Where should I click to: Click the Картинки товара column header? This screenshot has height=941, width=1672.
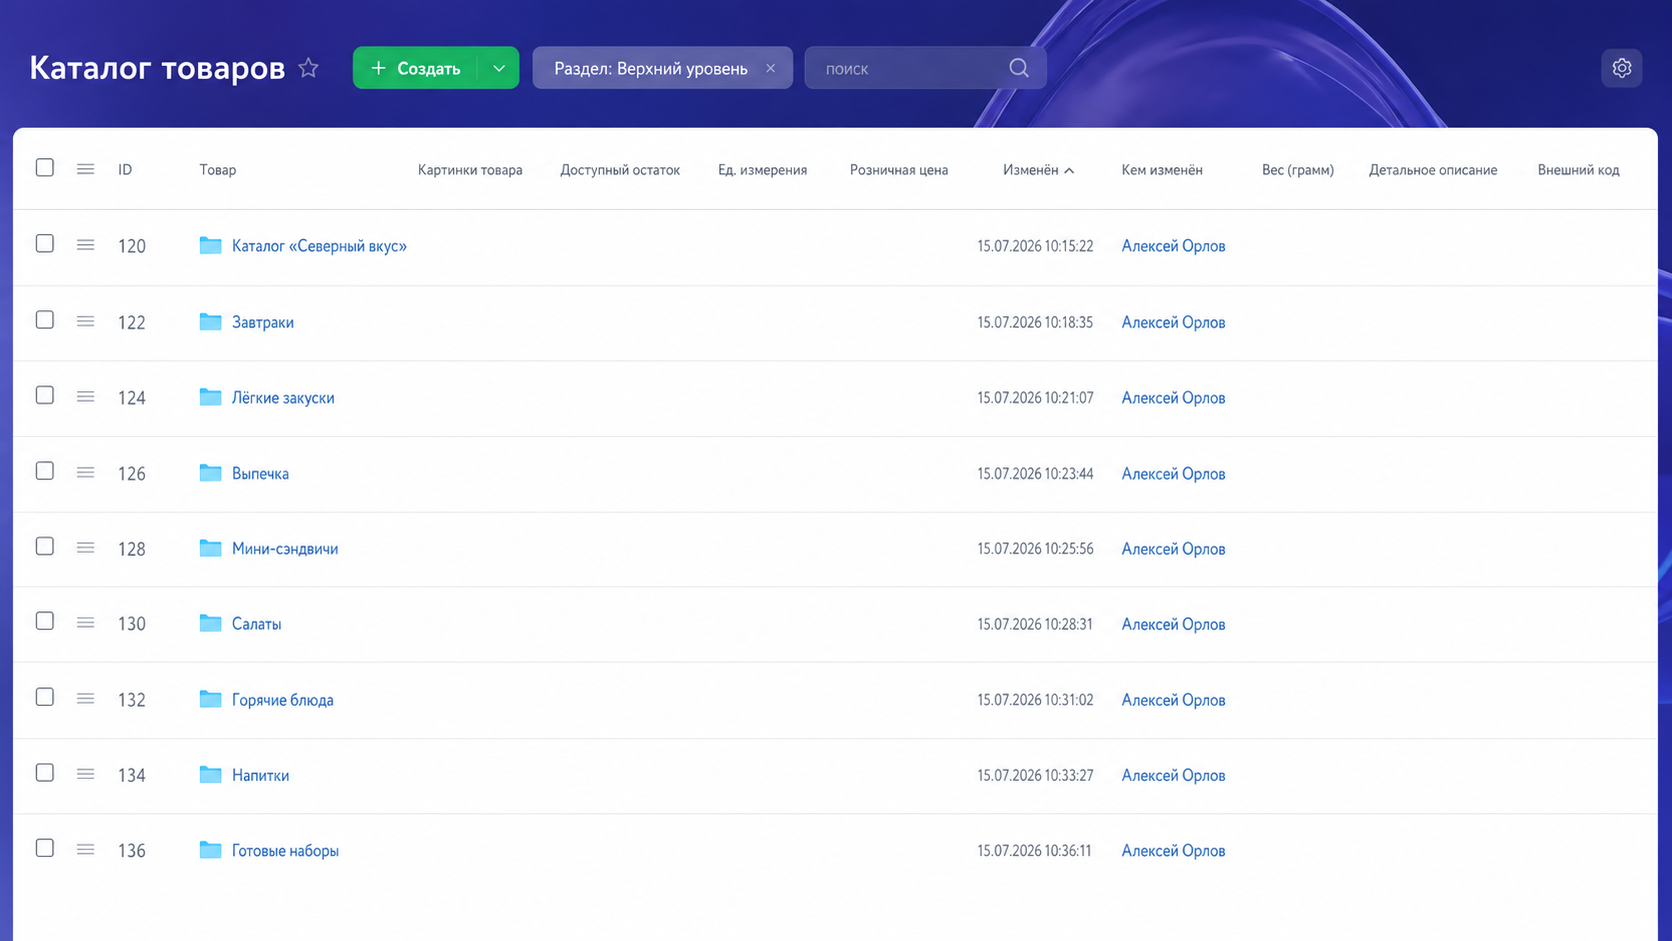coord(470,170)
